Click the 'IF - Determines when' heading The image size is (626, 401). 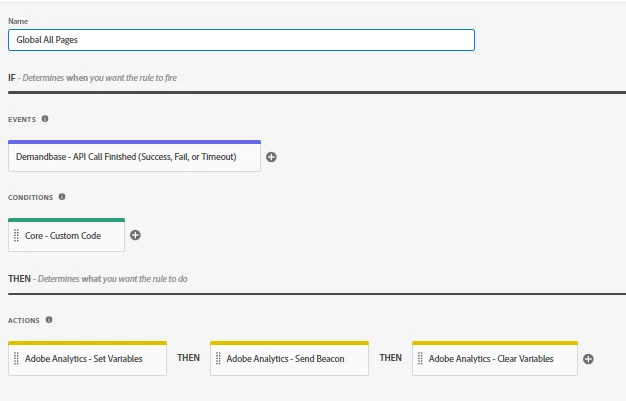pos(92,78)
